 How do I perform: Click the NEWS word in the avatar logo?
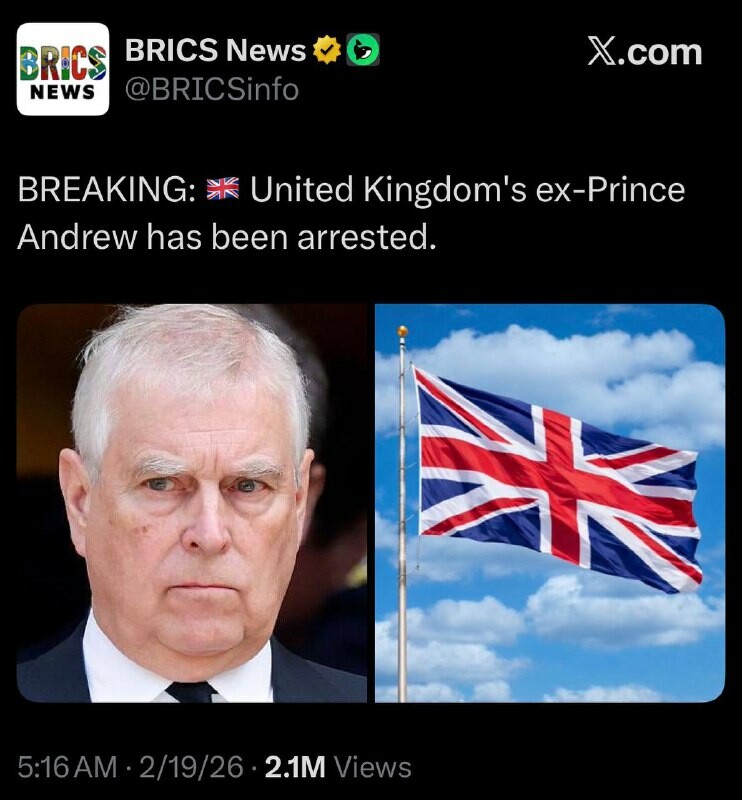pos(63,92)
